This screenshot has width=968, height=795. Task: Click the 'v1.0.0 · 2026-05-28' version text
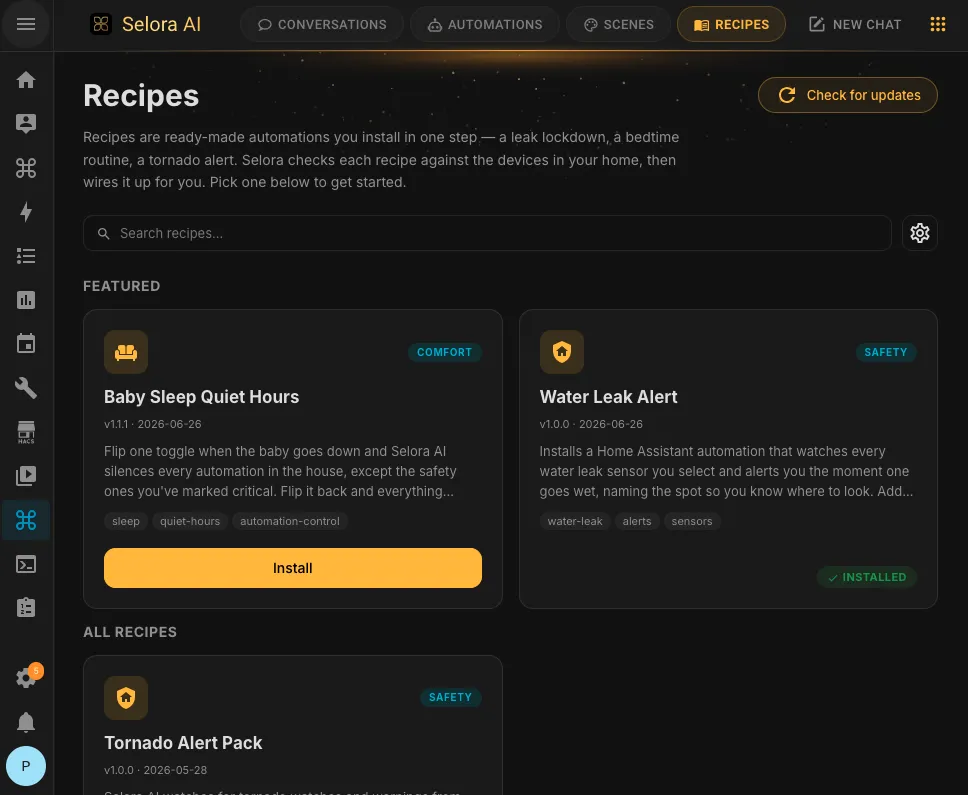pos(156,770)
